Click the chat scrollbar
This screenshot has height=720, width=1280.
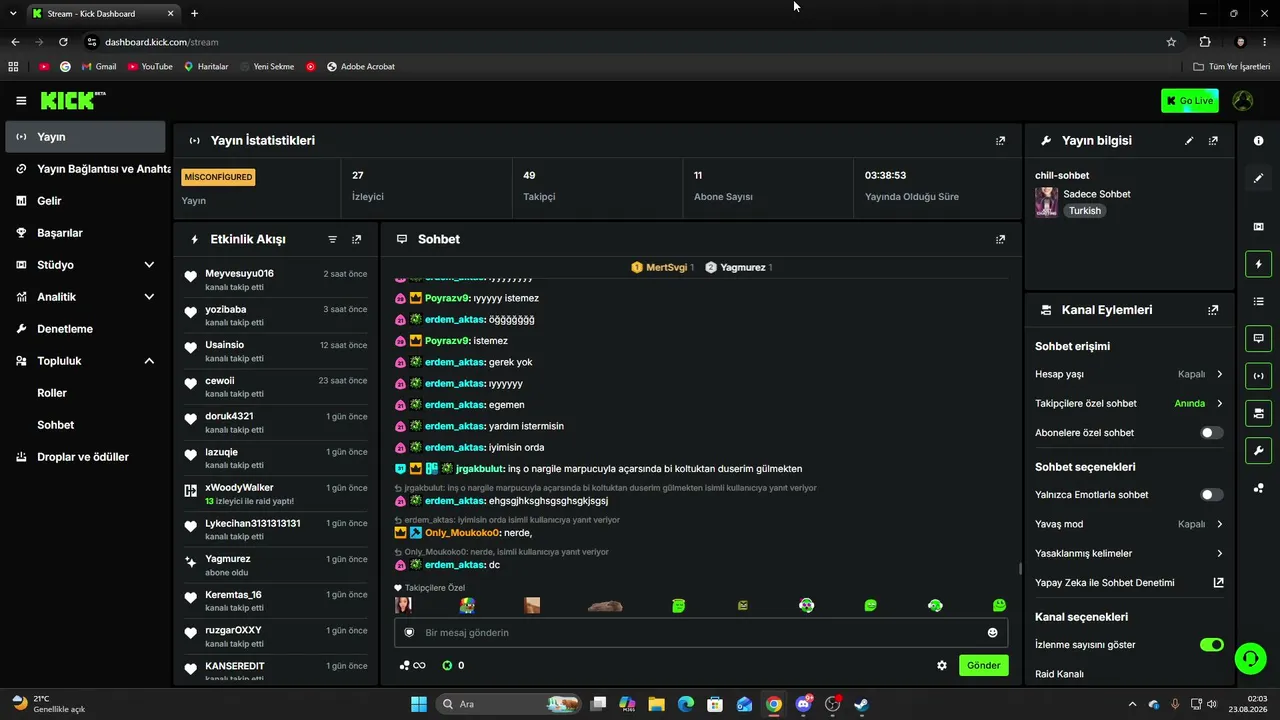point(1020,568)
